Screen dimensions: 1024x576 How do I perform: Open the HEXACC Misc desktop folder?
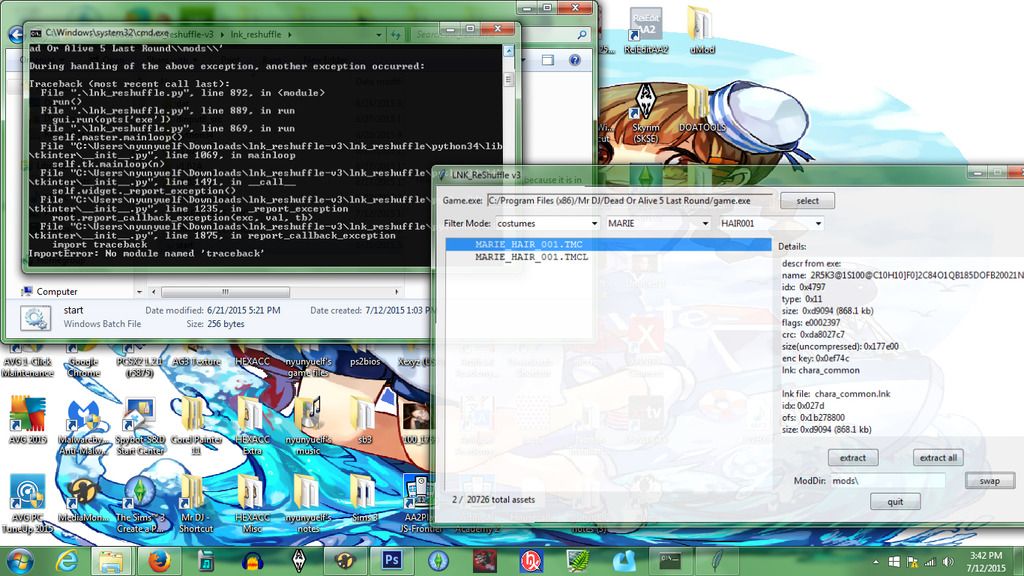pyautogui.click(x=252, y=504)
